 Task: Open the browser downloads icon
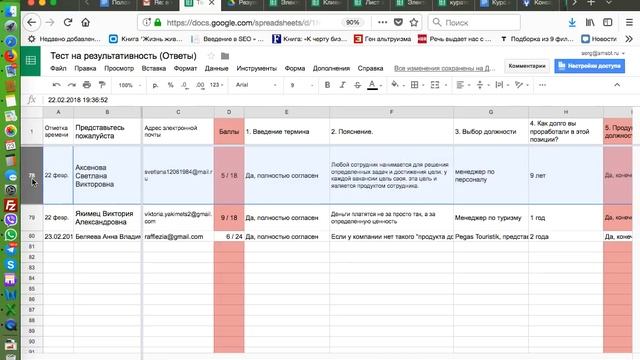tap(572, 22)
